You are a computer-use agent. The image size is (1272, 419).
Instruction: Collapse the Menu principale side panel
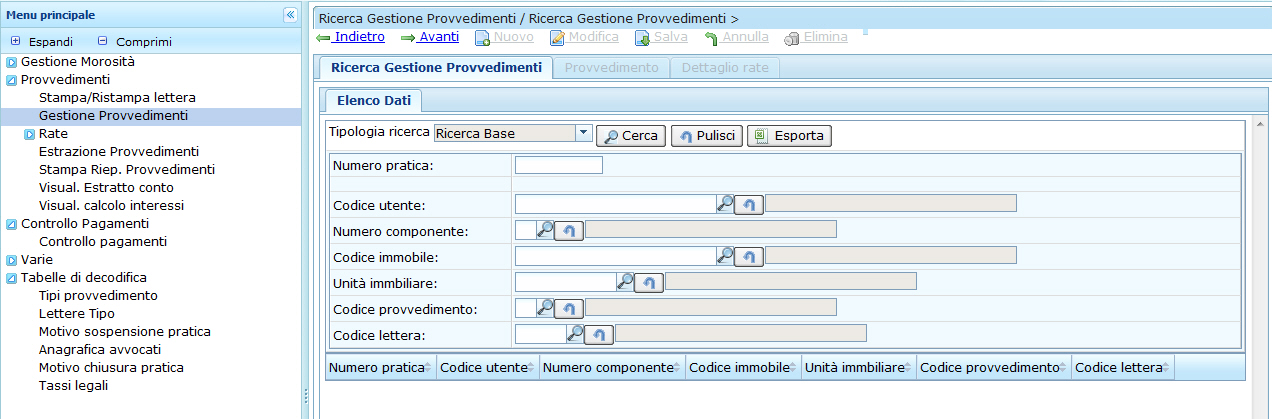point(290,15)
